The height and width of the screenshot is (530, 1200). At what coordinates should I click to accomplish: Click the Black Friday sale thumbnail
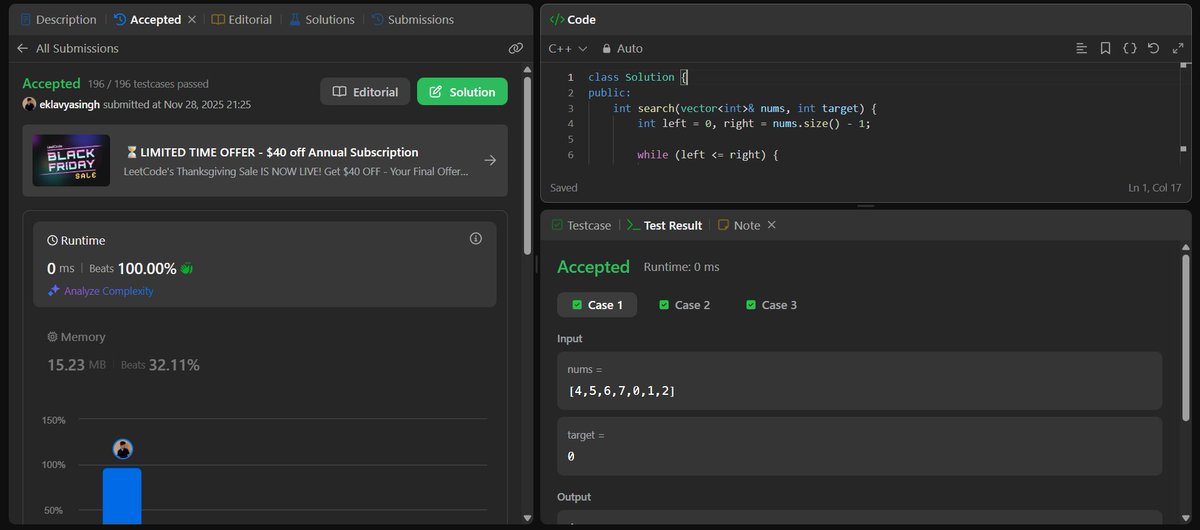pyautogui.click(x=71, y=160)
